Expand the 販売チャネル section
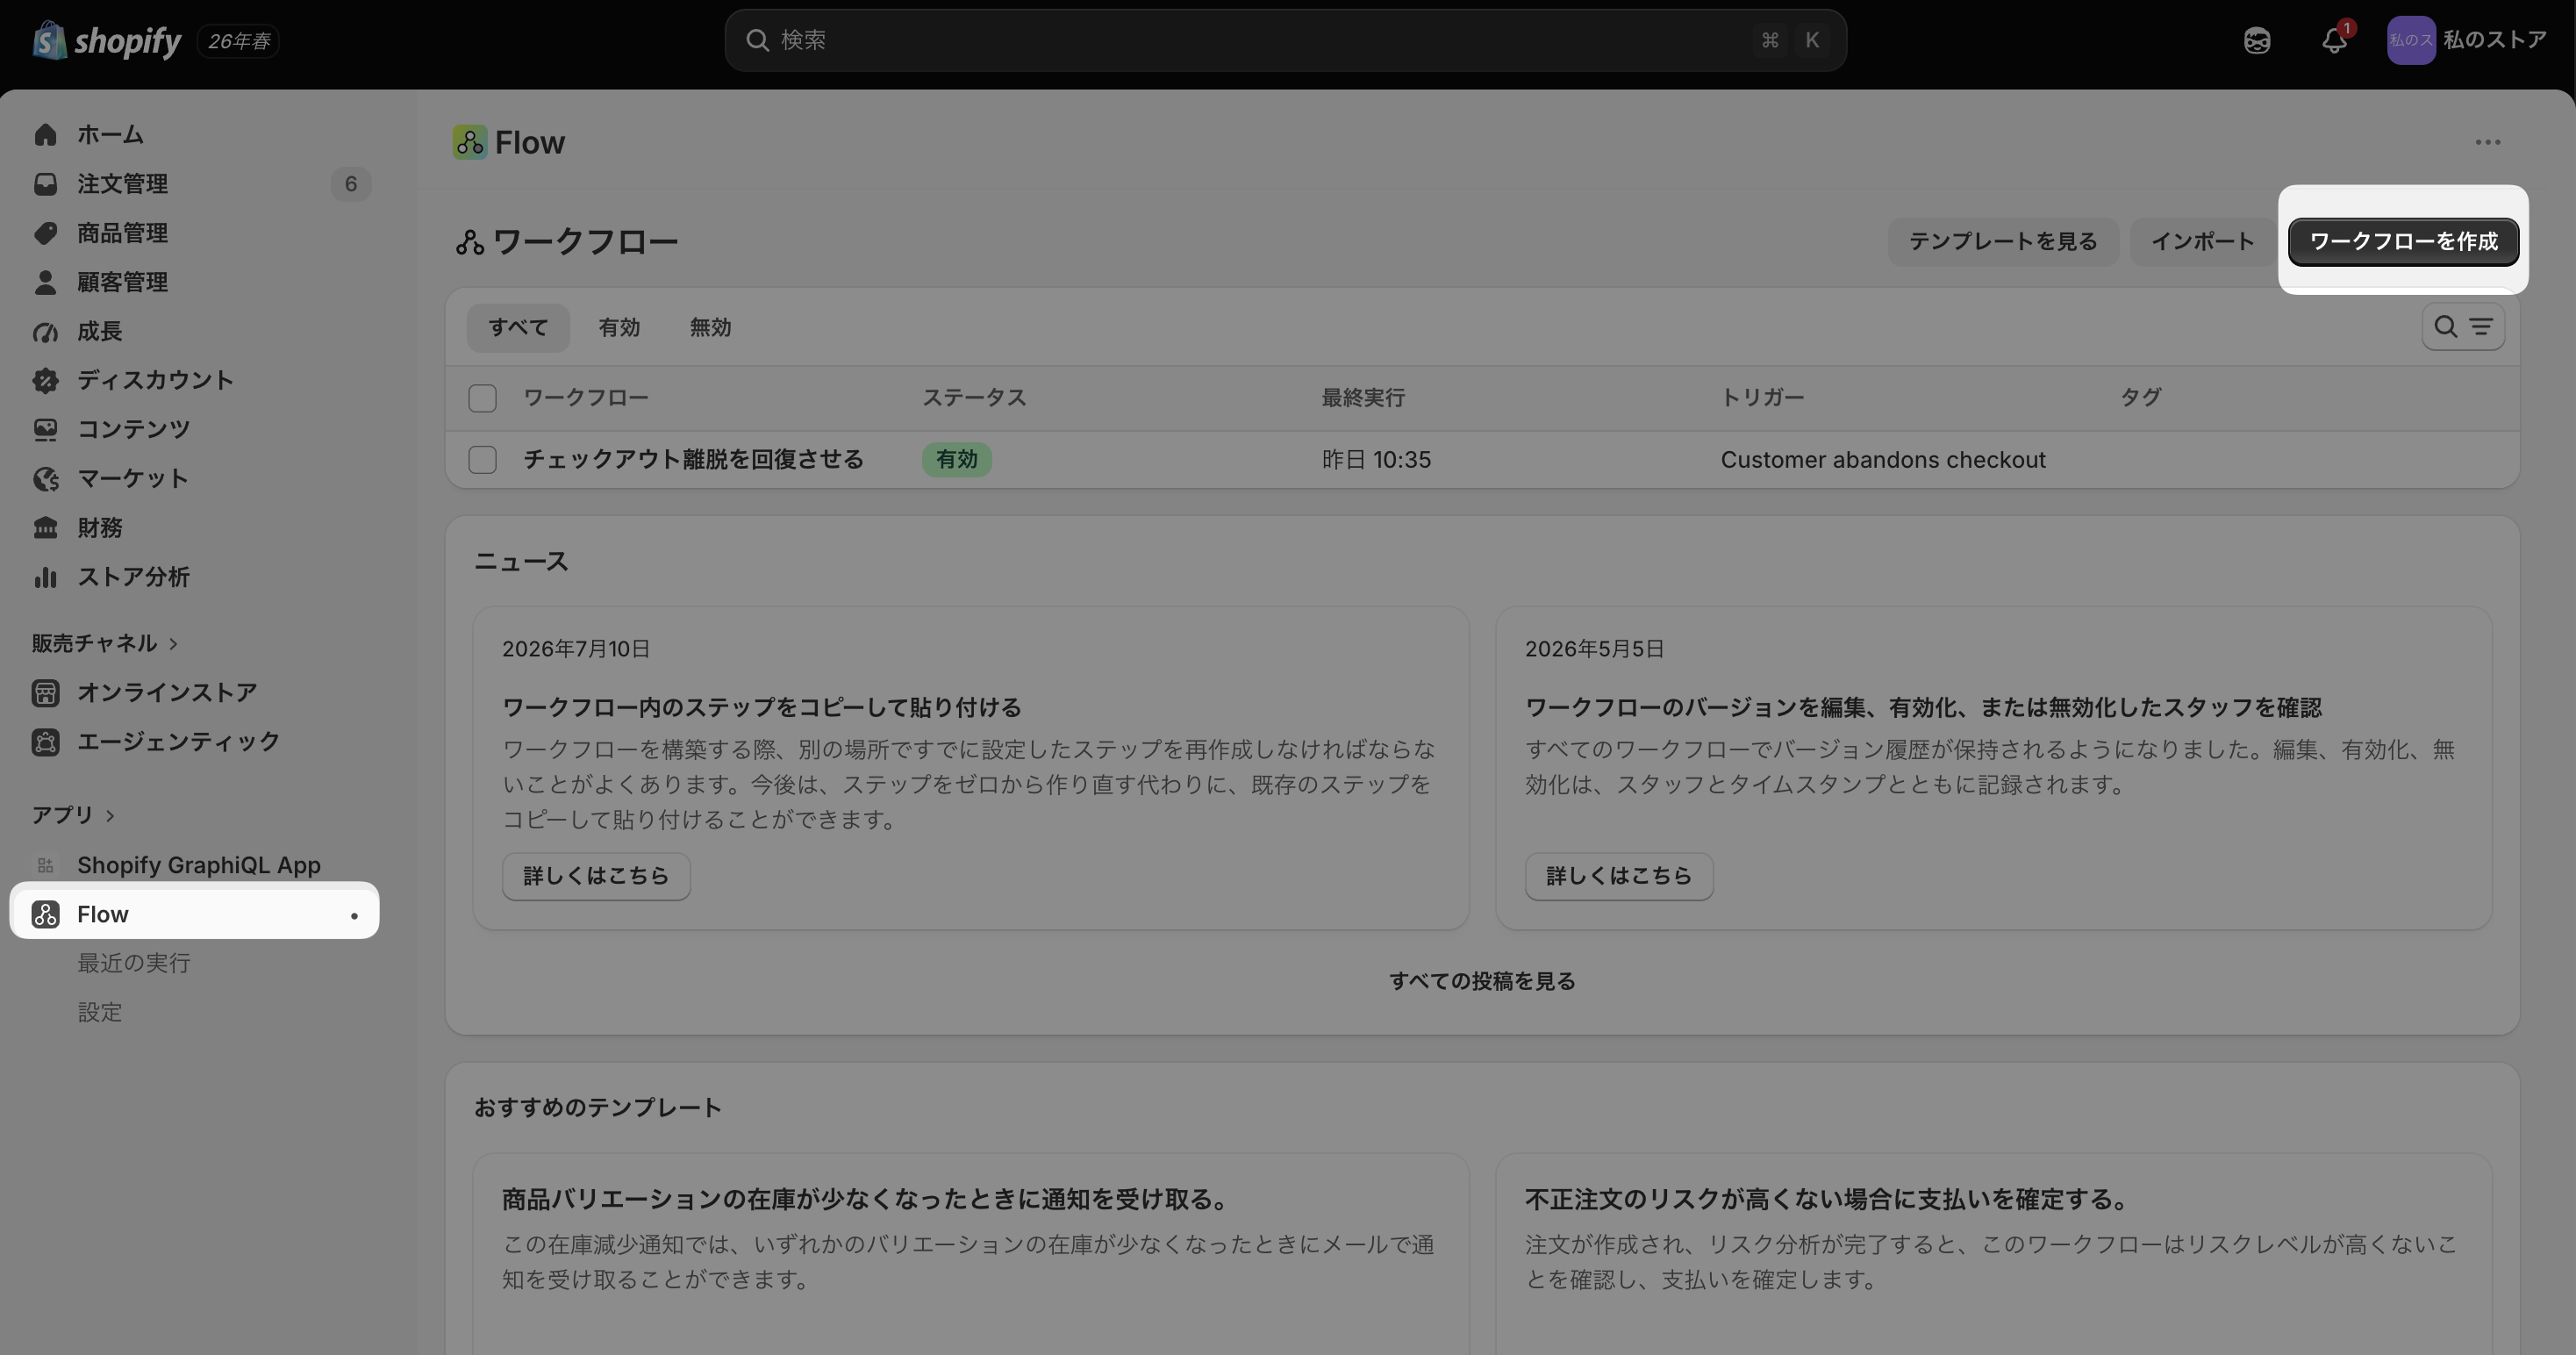Image resolution: width=2576 pixels, height=1355 pixels. pos(104,643)
